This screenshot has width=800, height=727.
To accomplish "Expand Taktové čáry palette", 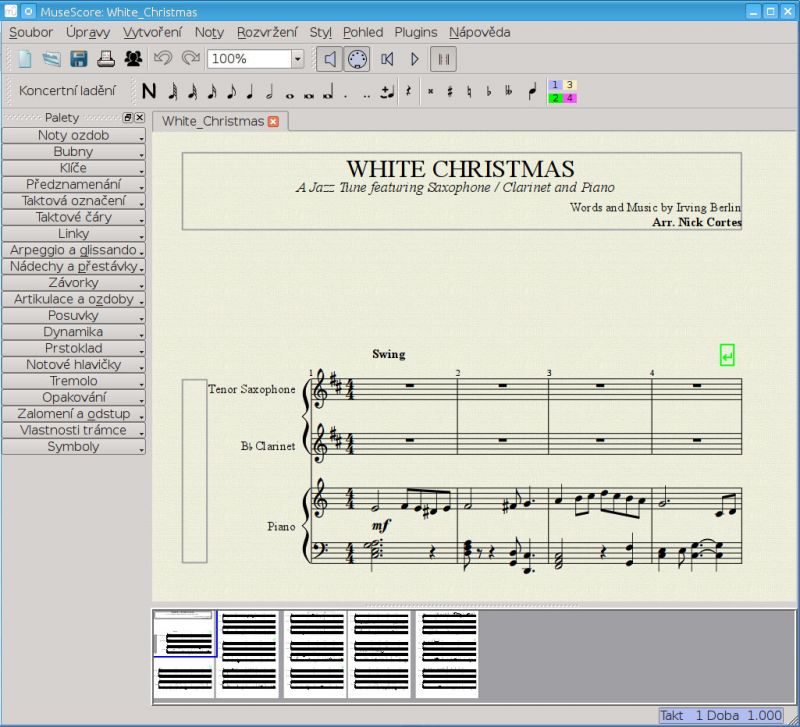I will (x=73, y=217).
